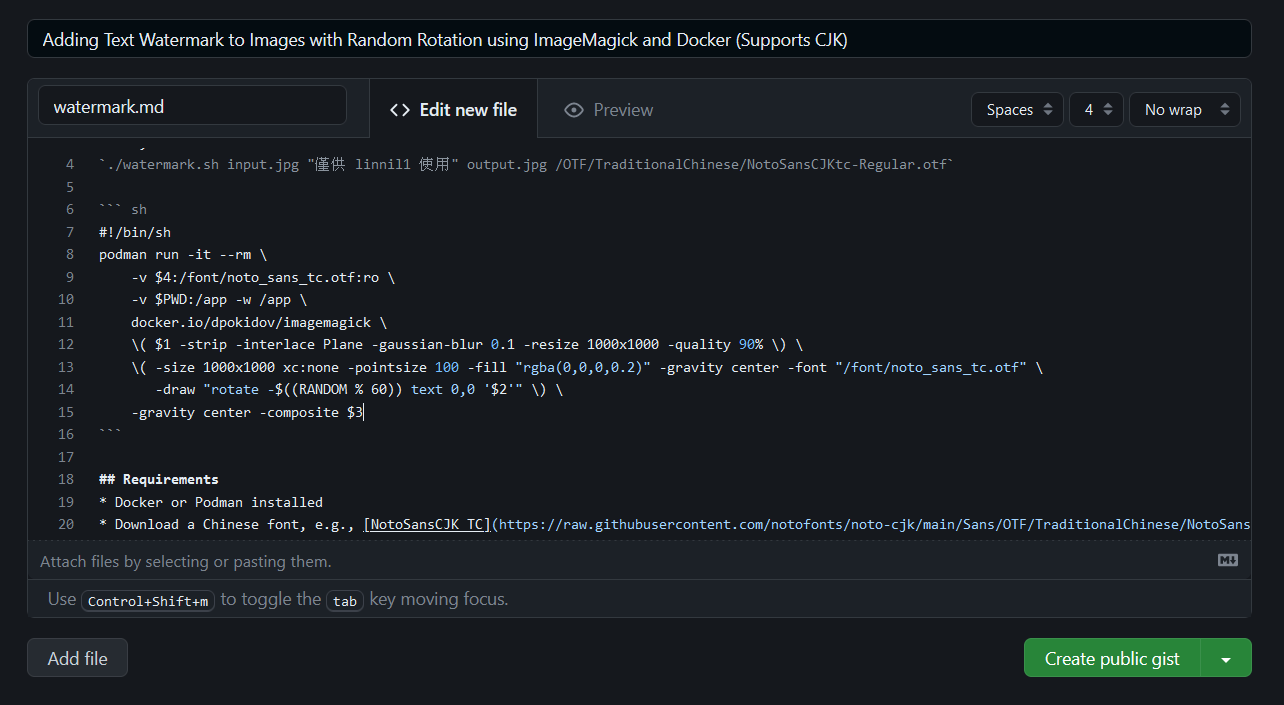1284x705 pixels.
Task: Click the '-gravity center -composite $3' line
Action: pyautogui.click(x=247, y=412)
